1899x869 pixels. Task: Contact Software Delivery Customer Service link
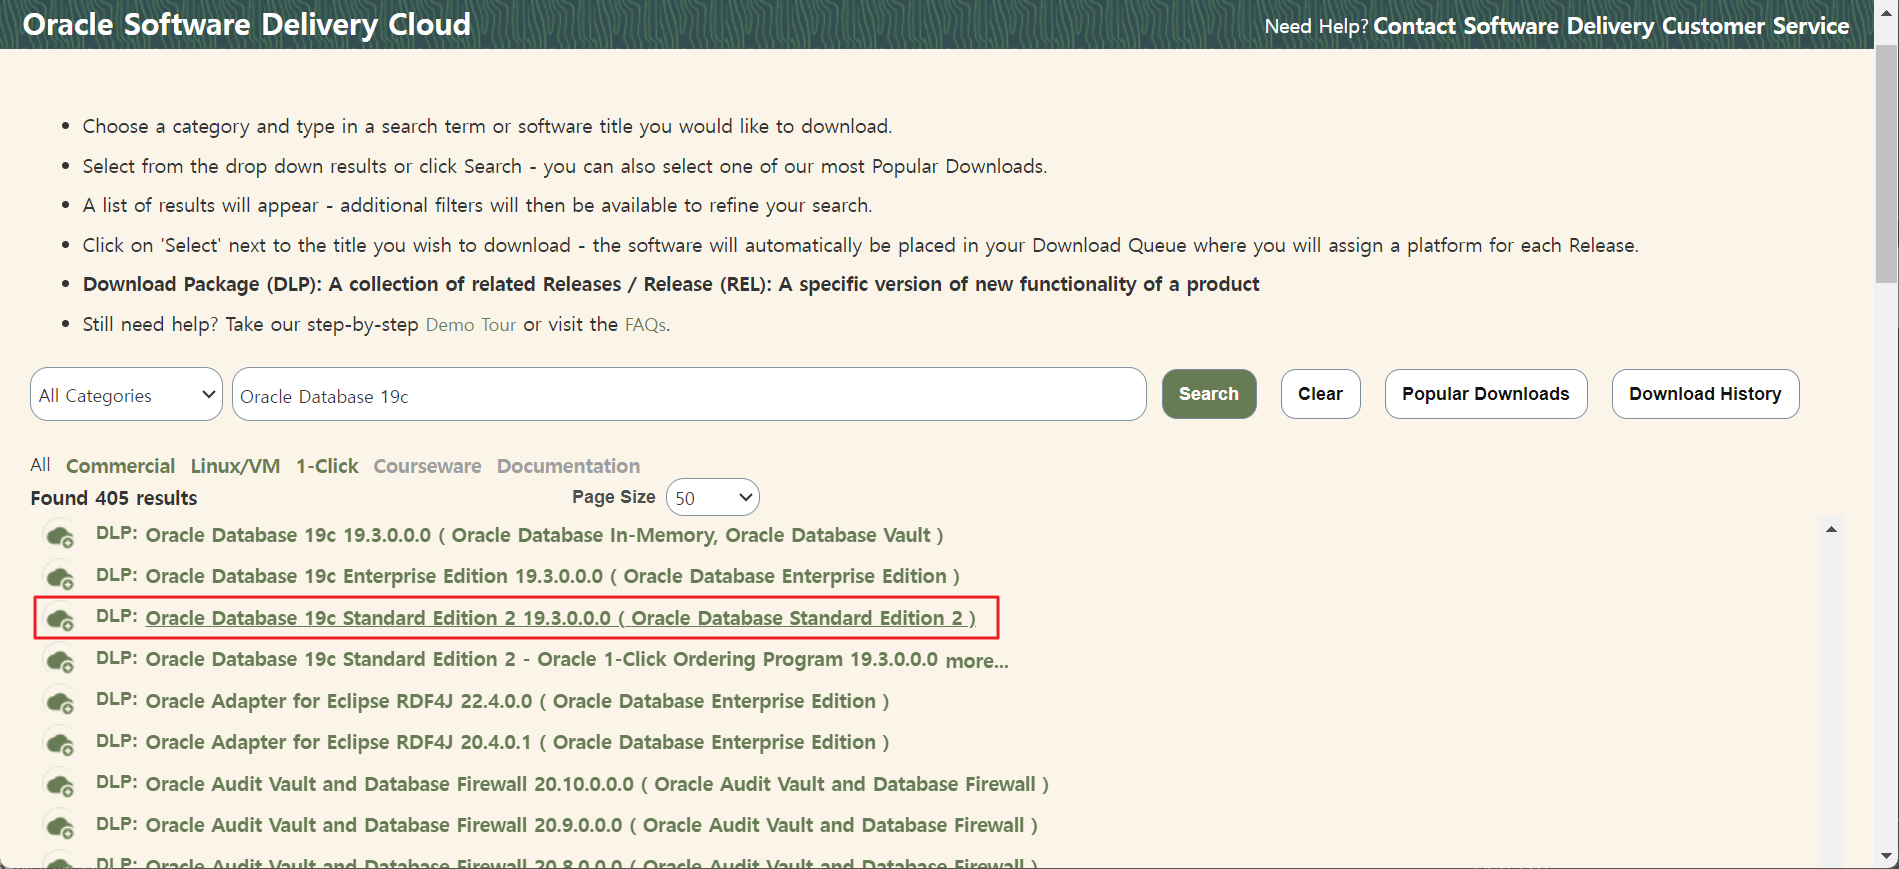(x=1611, y=26)
